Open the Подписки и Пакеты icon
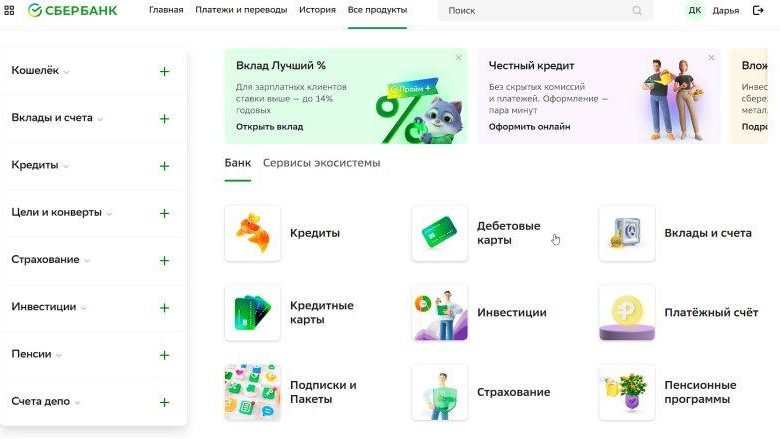The width and height of the screenshot is (780, 439). tap(252, 391)
